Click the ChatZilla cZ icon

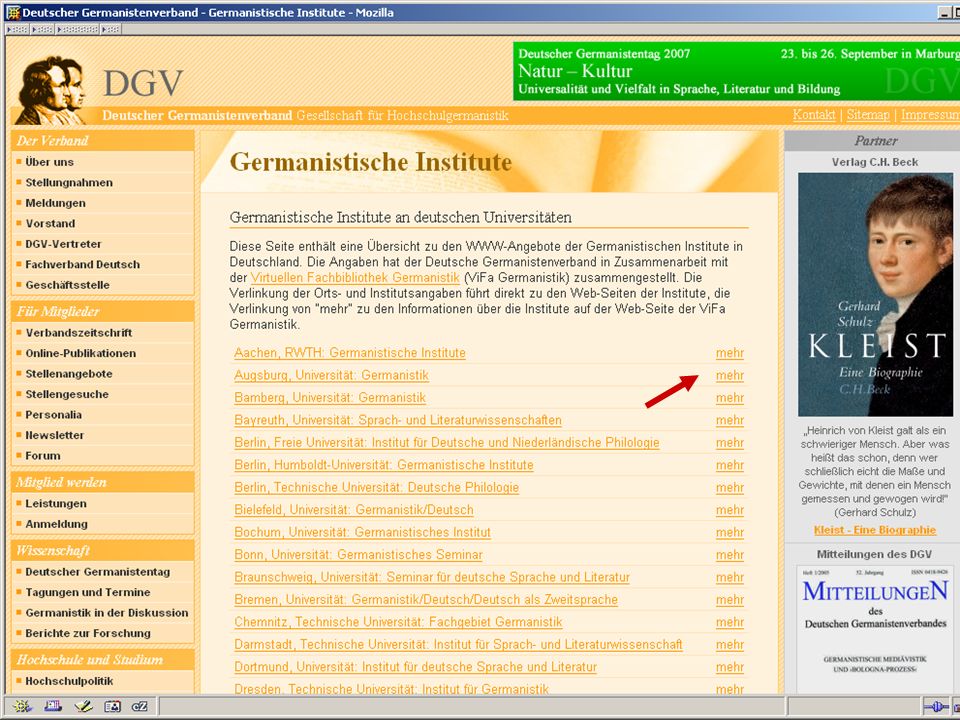140,706
